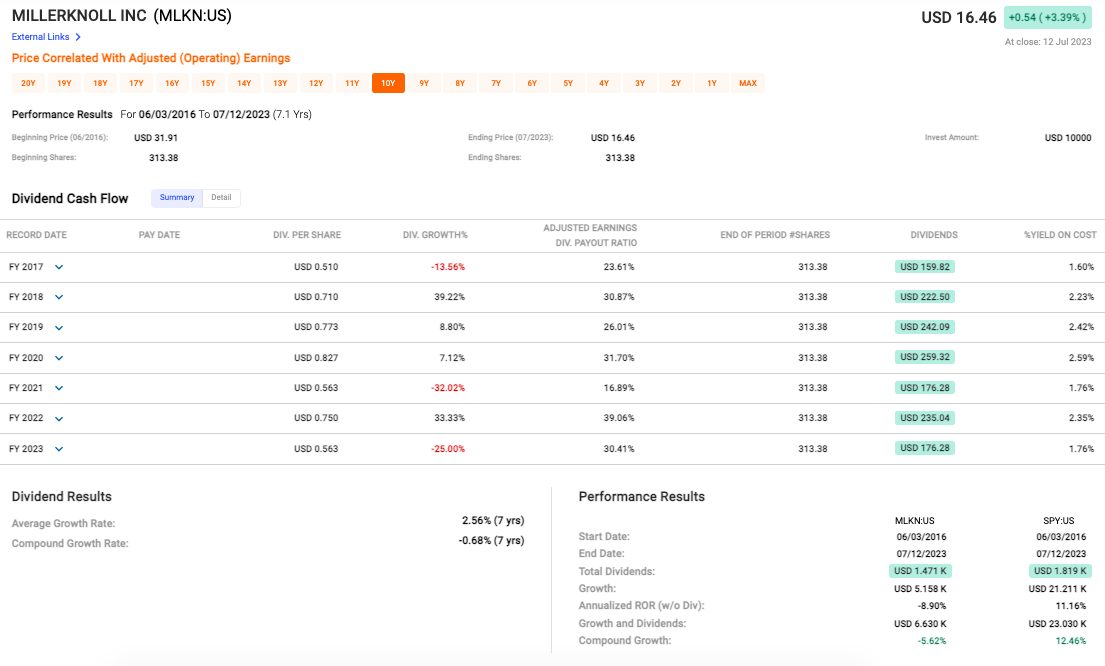Expand the FY 2019 dividend details

coord(59,328)
